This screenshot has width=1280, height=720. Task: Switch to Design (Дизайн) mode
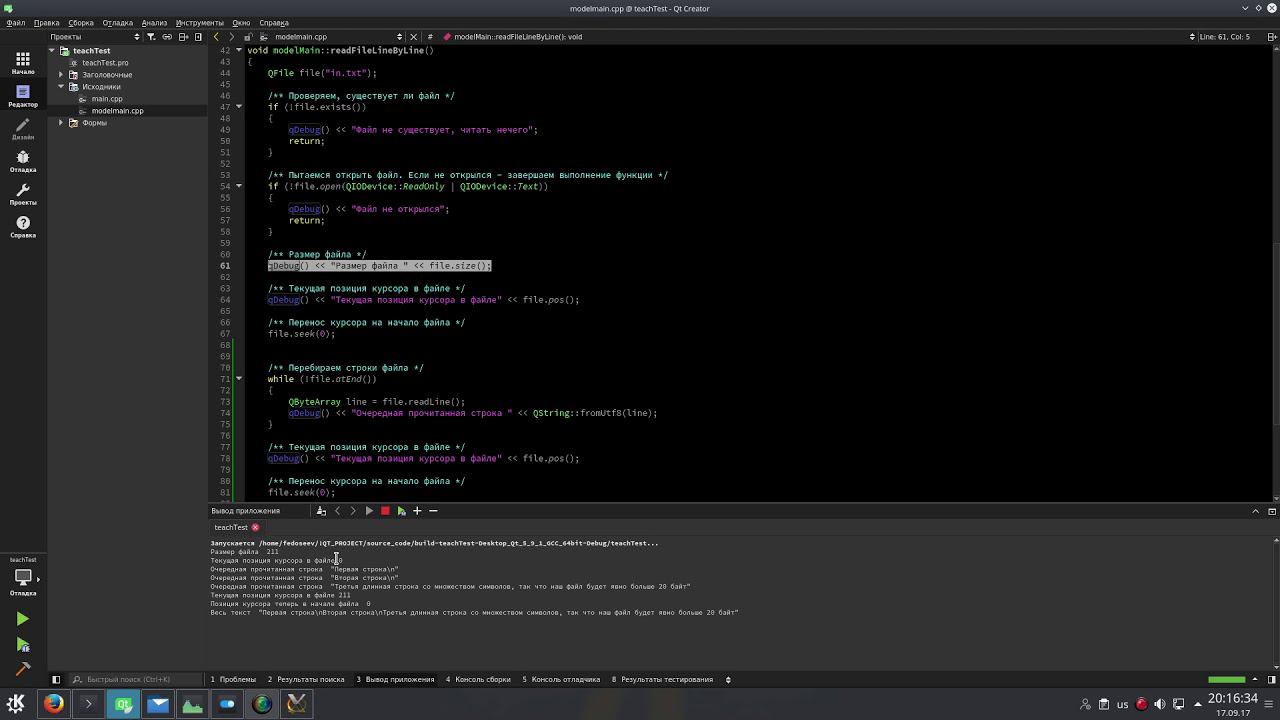pyautogui.click(x=22, y=129)
